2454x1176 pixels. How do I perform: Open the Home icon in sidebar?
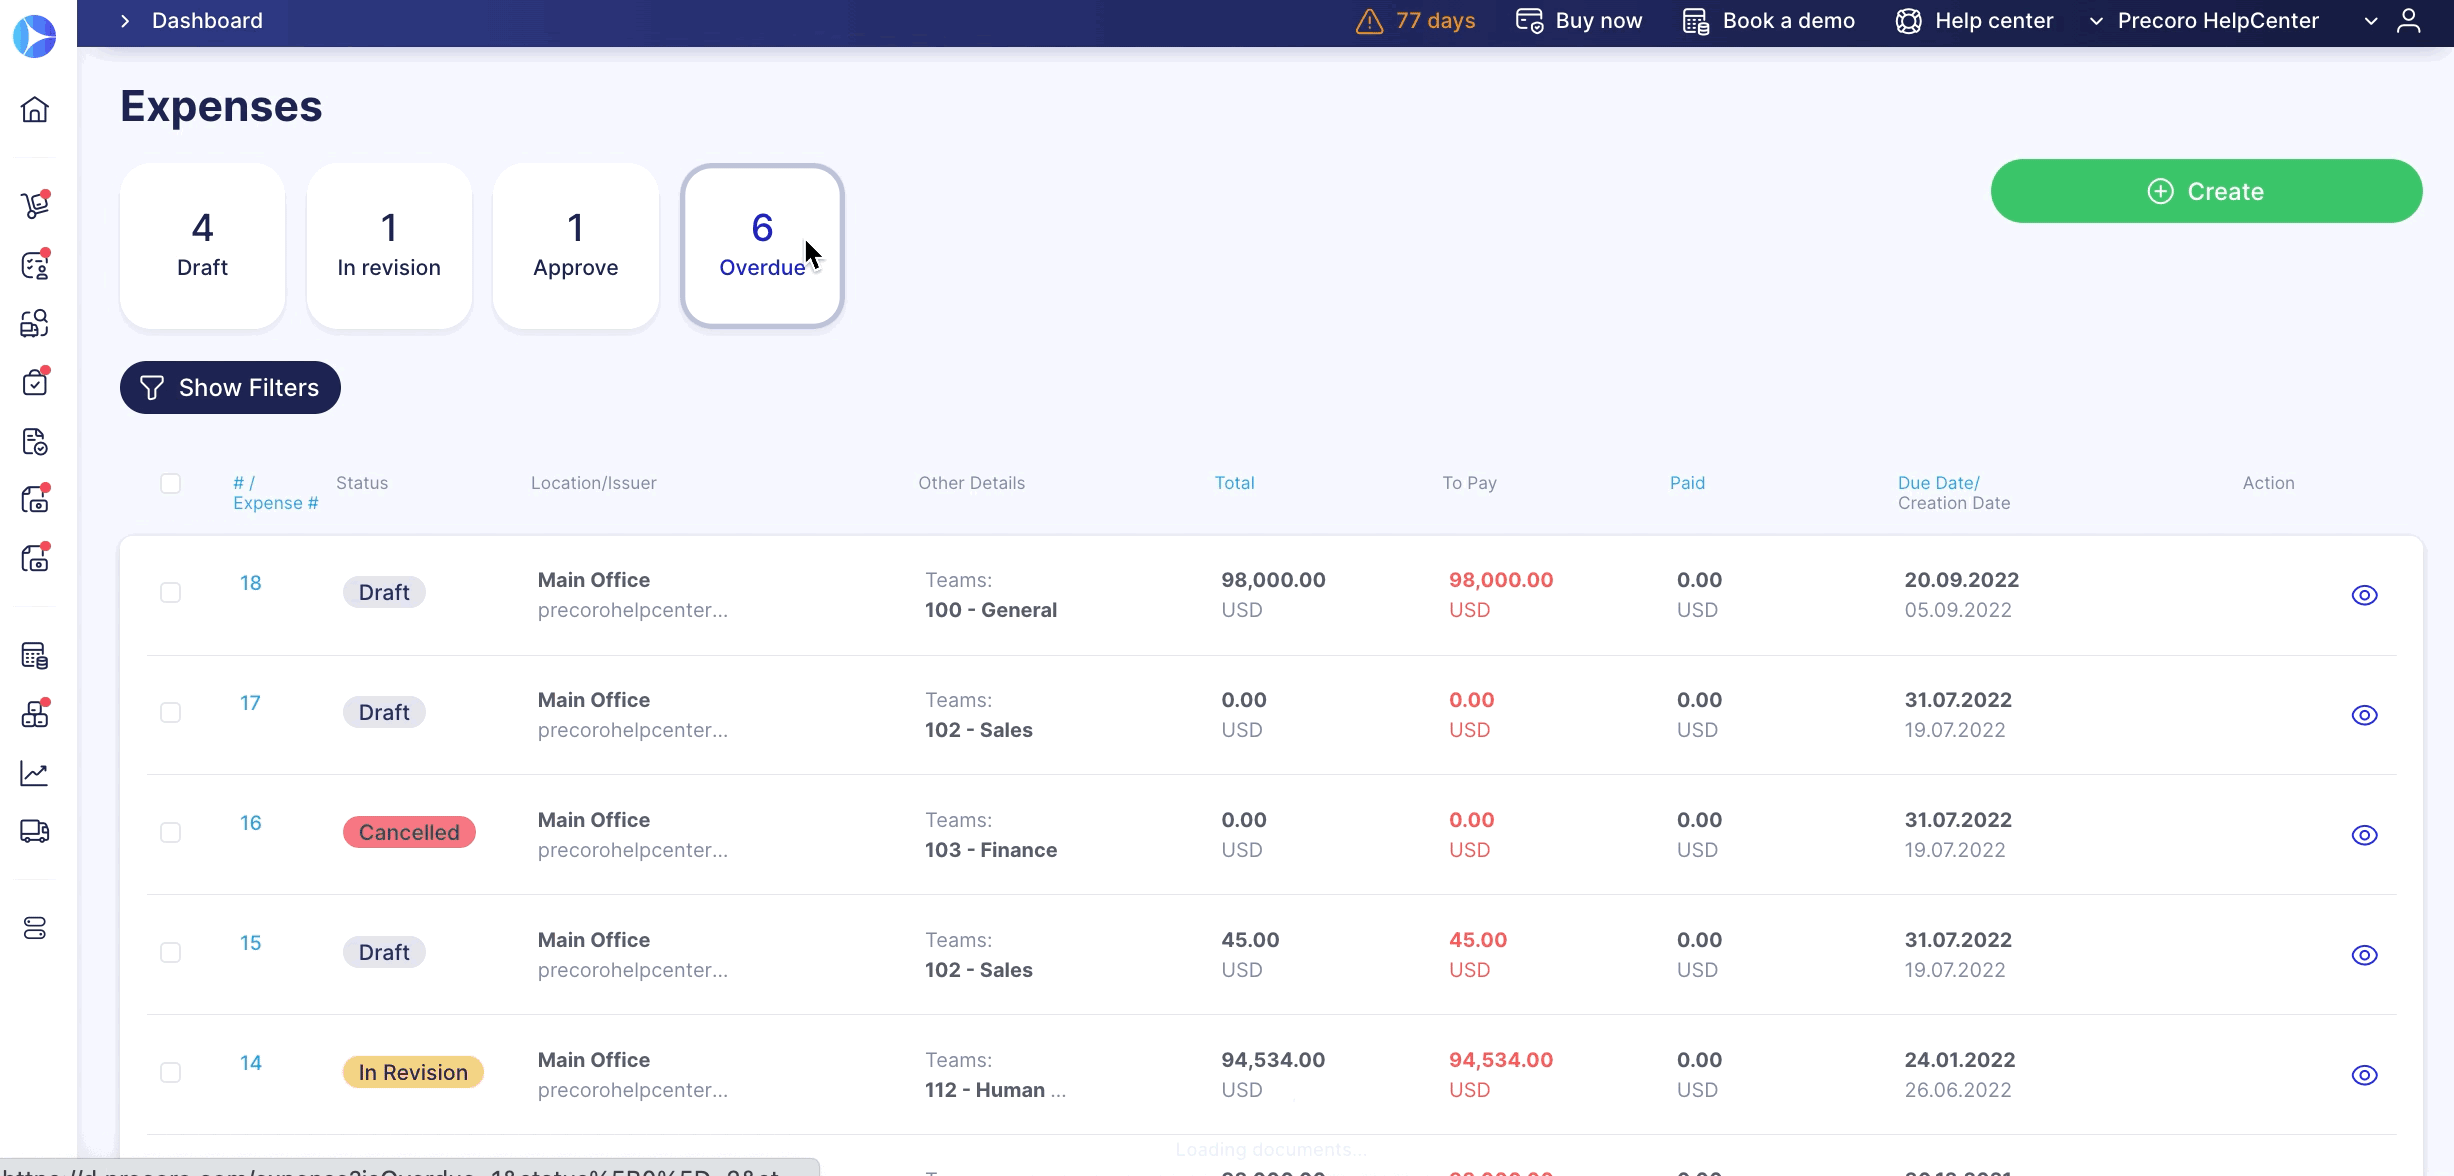pos(35,109)
